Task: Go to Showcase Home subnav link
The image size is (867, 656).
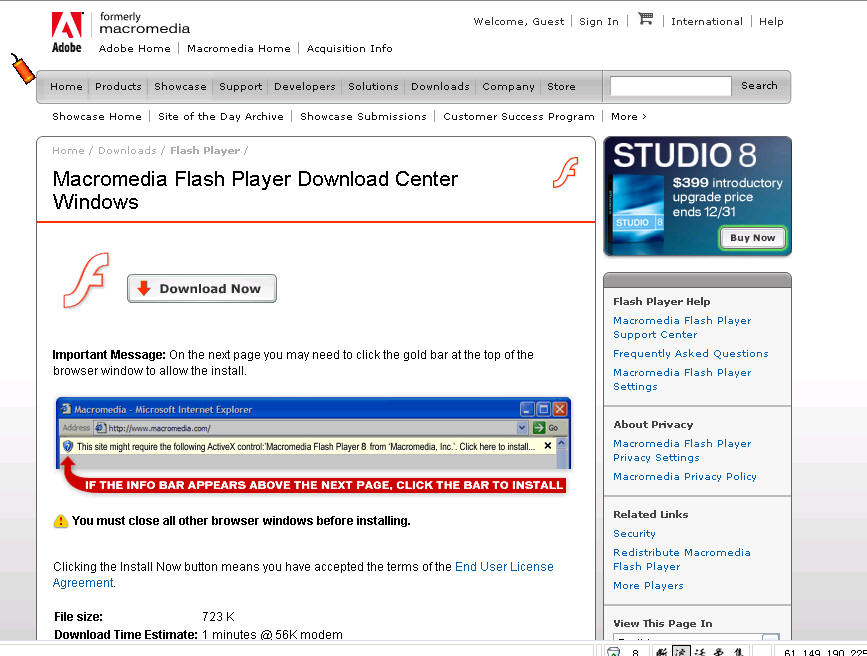Action: (x=97, y=117)
